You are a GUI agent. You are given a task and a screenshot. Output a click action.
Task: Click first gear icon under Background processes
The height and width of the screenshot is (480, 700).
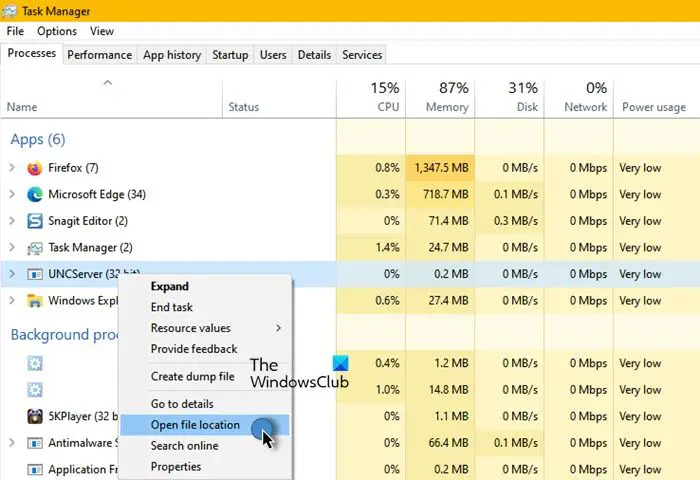pyautogui.click(x=35, y=363)
